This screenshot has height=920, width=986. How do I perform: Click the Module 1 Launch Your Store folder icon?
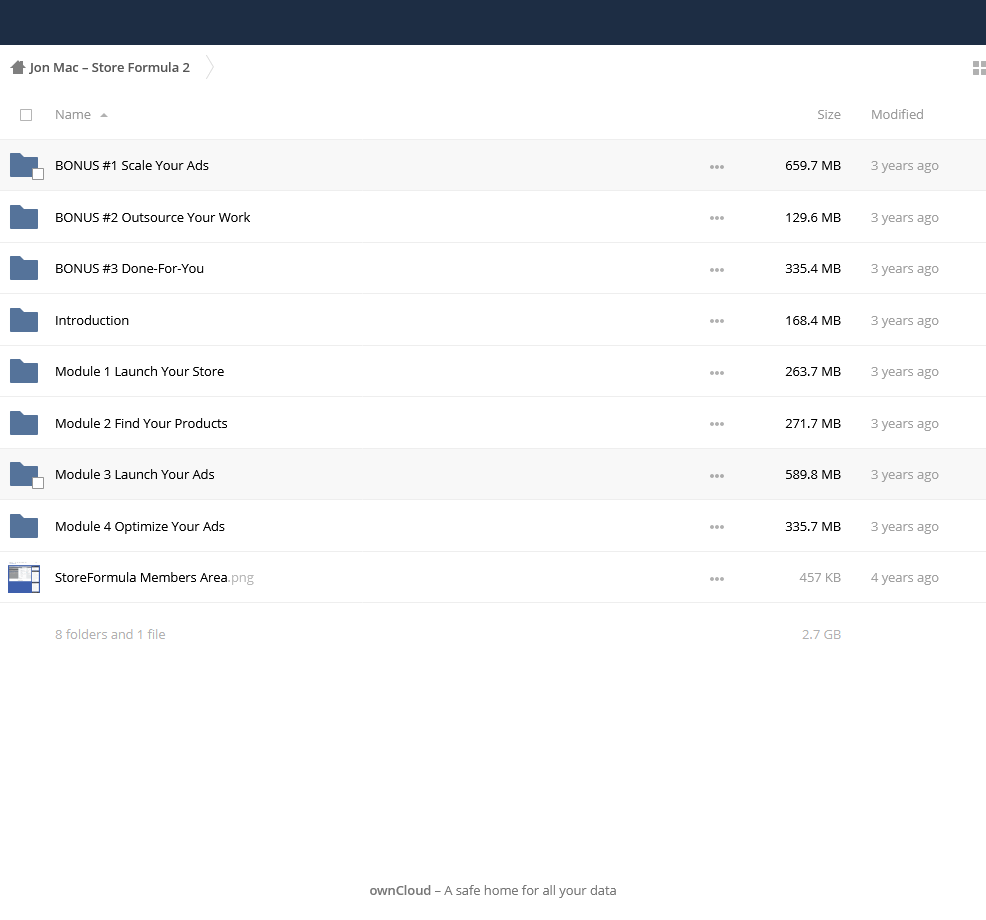pos(24,372)
